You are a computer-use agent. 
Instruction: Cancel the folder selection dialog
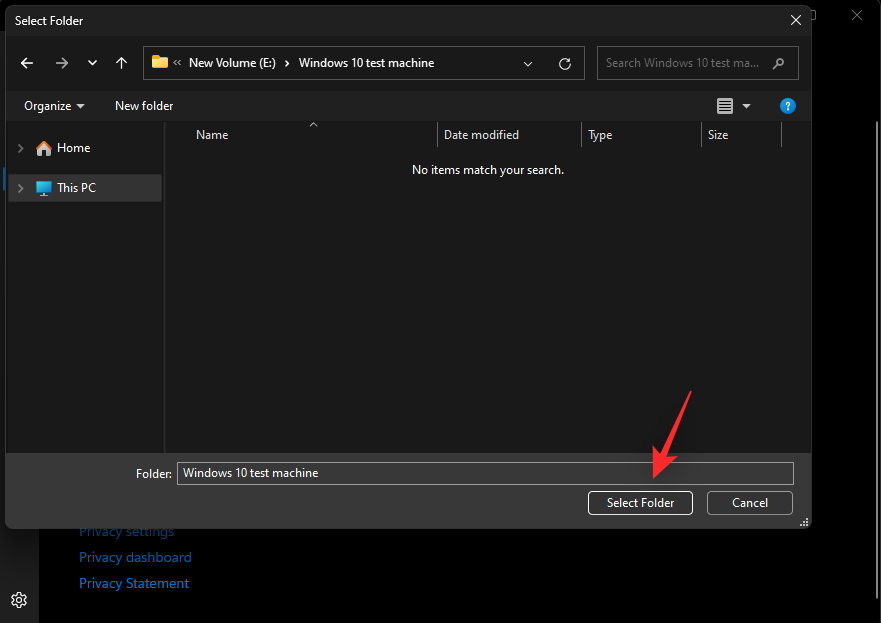point(749,503)
